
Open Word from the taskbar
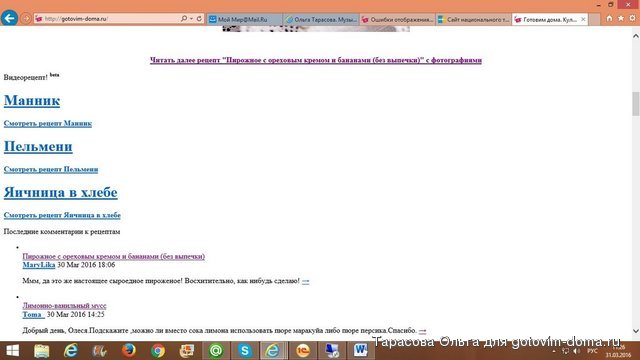click(360, 351)
